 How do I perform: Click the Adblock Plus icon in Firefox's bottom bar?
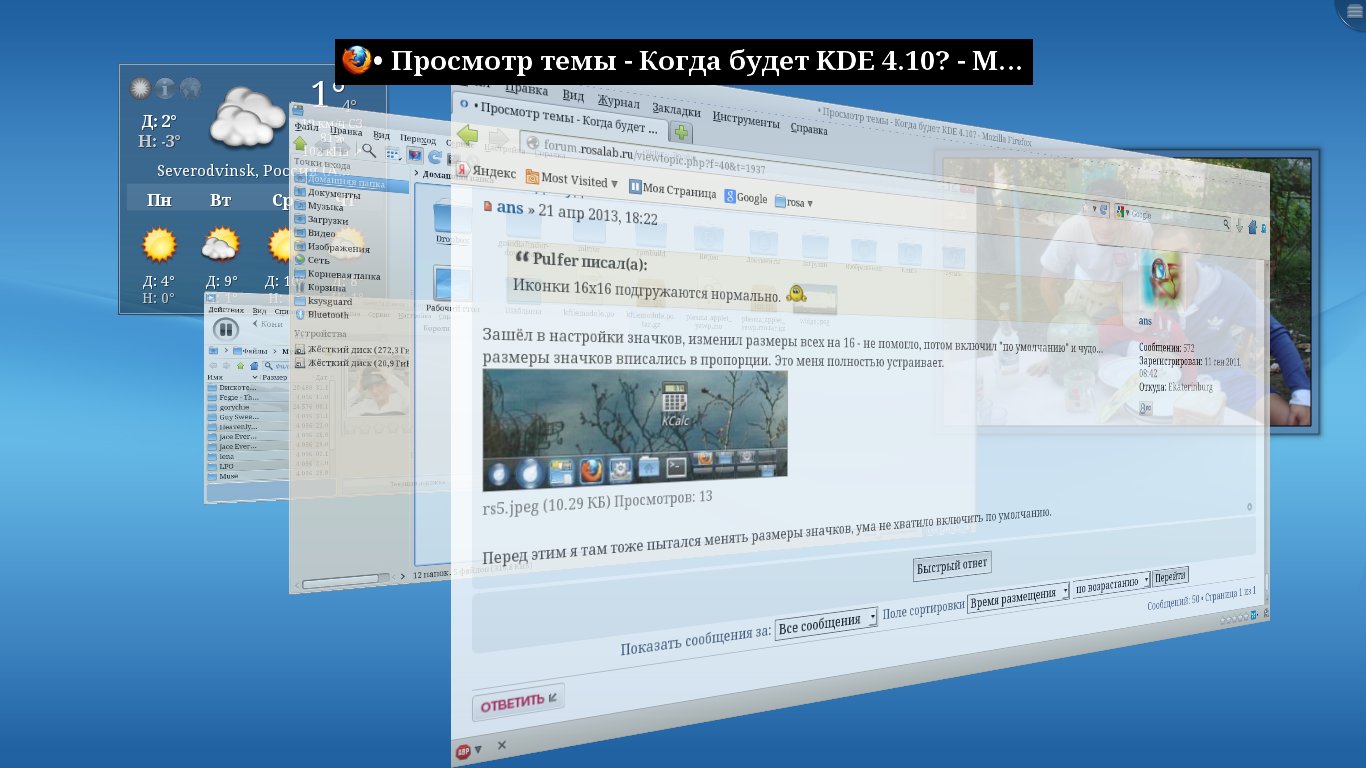click(x=463, y=750)
